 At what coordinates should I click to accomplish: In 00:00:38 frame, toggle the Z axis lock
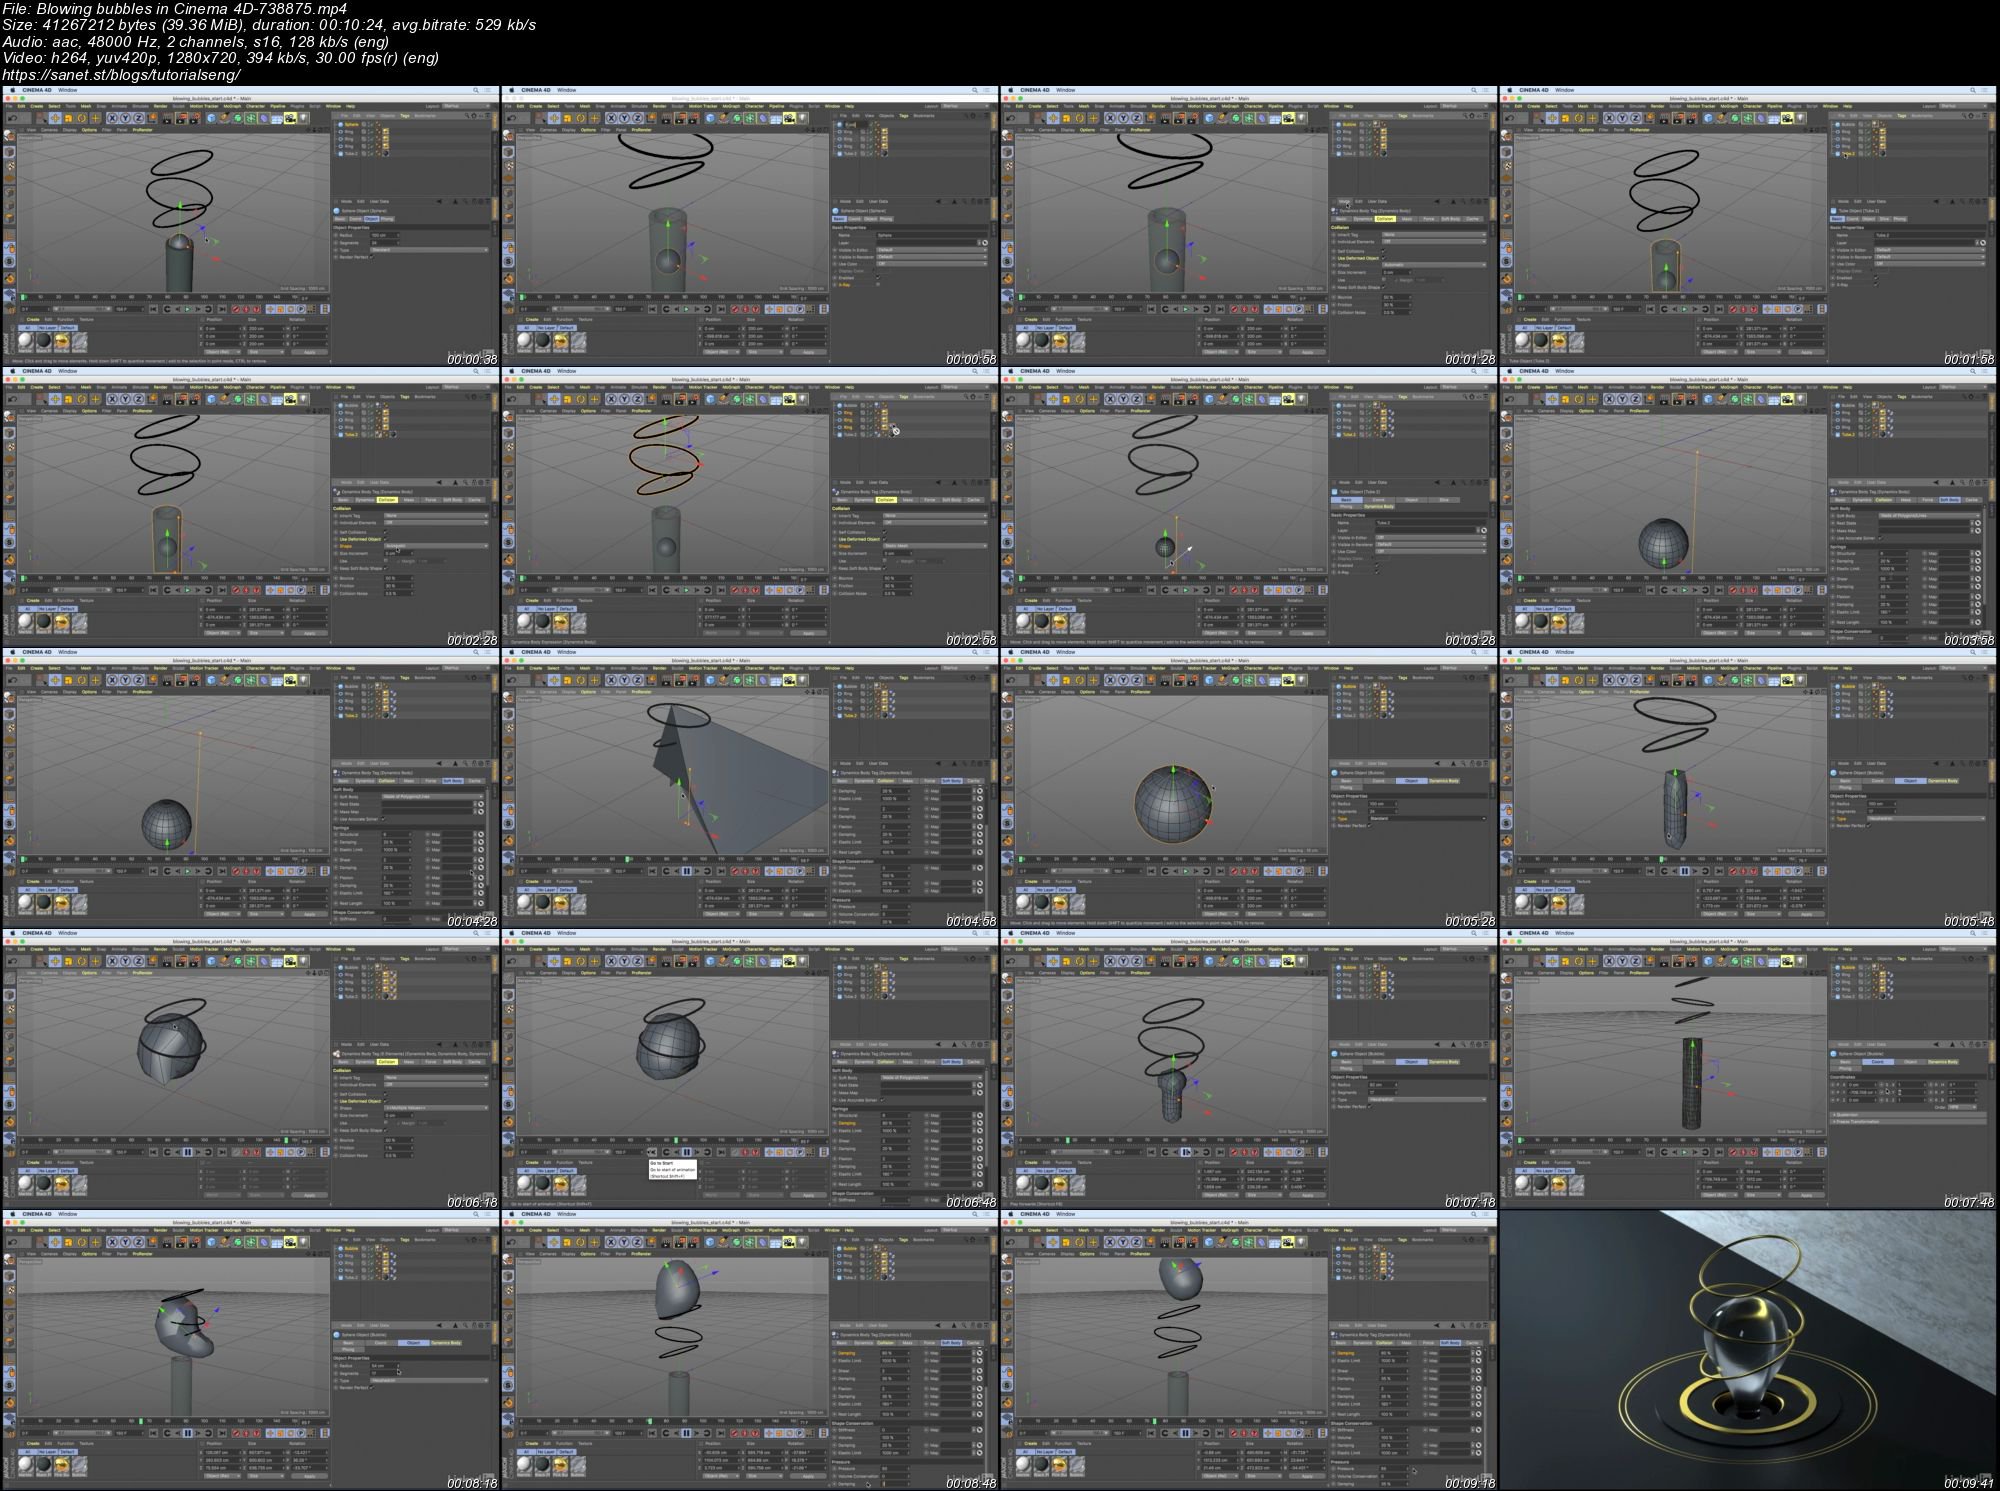[138, 118]
